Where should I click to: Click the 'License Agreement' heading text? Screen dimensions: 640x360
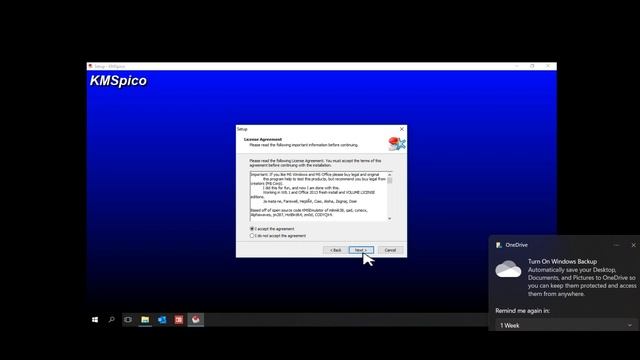(263, 139)
